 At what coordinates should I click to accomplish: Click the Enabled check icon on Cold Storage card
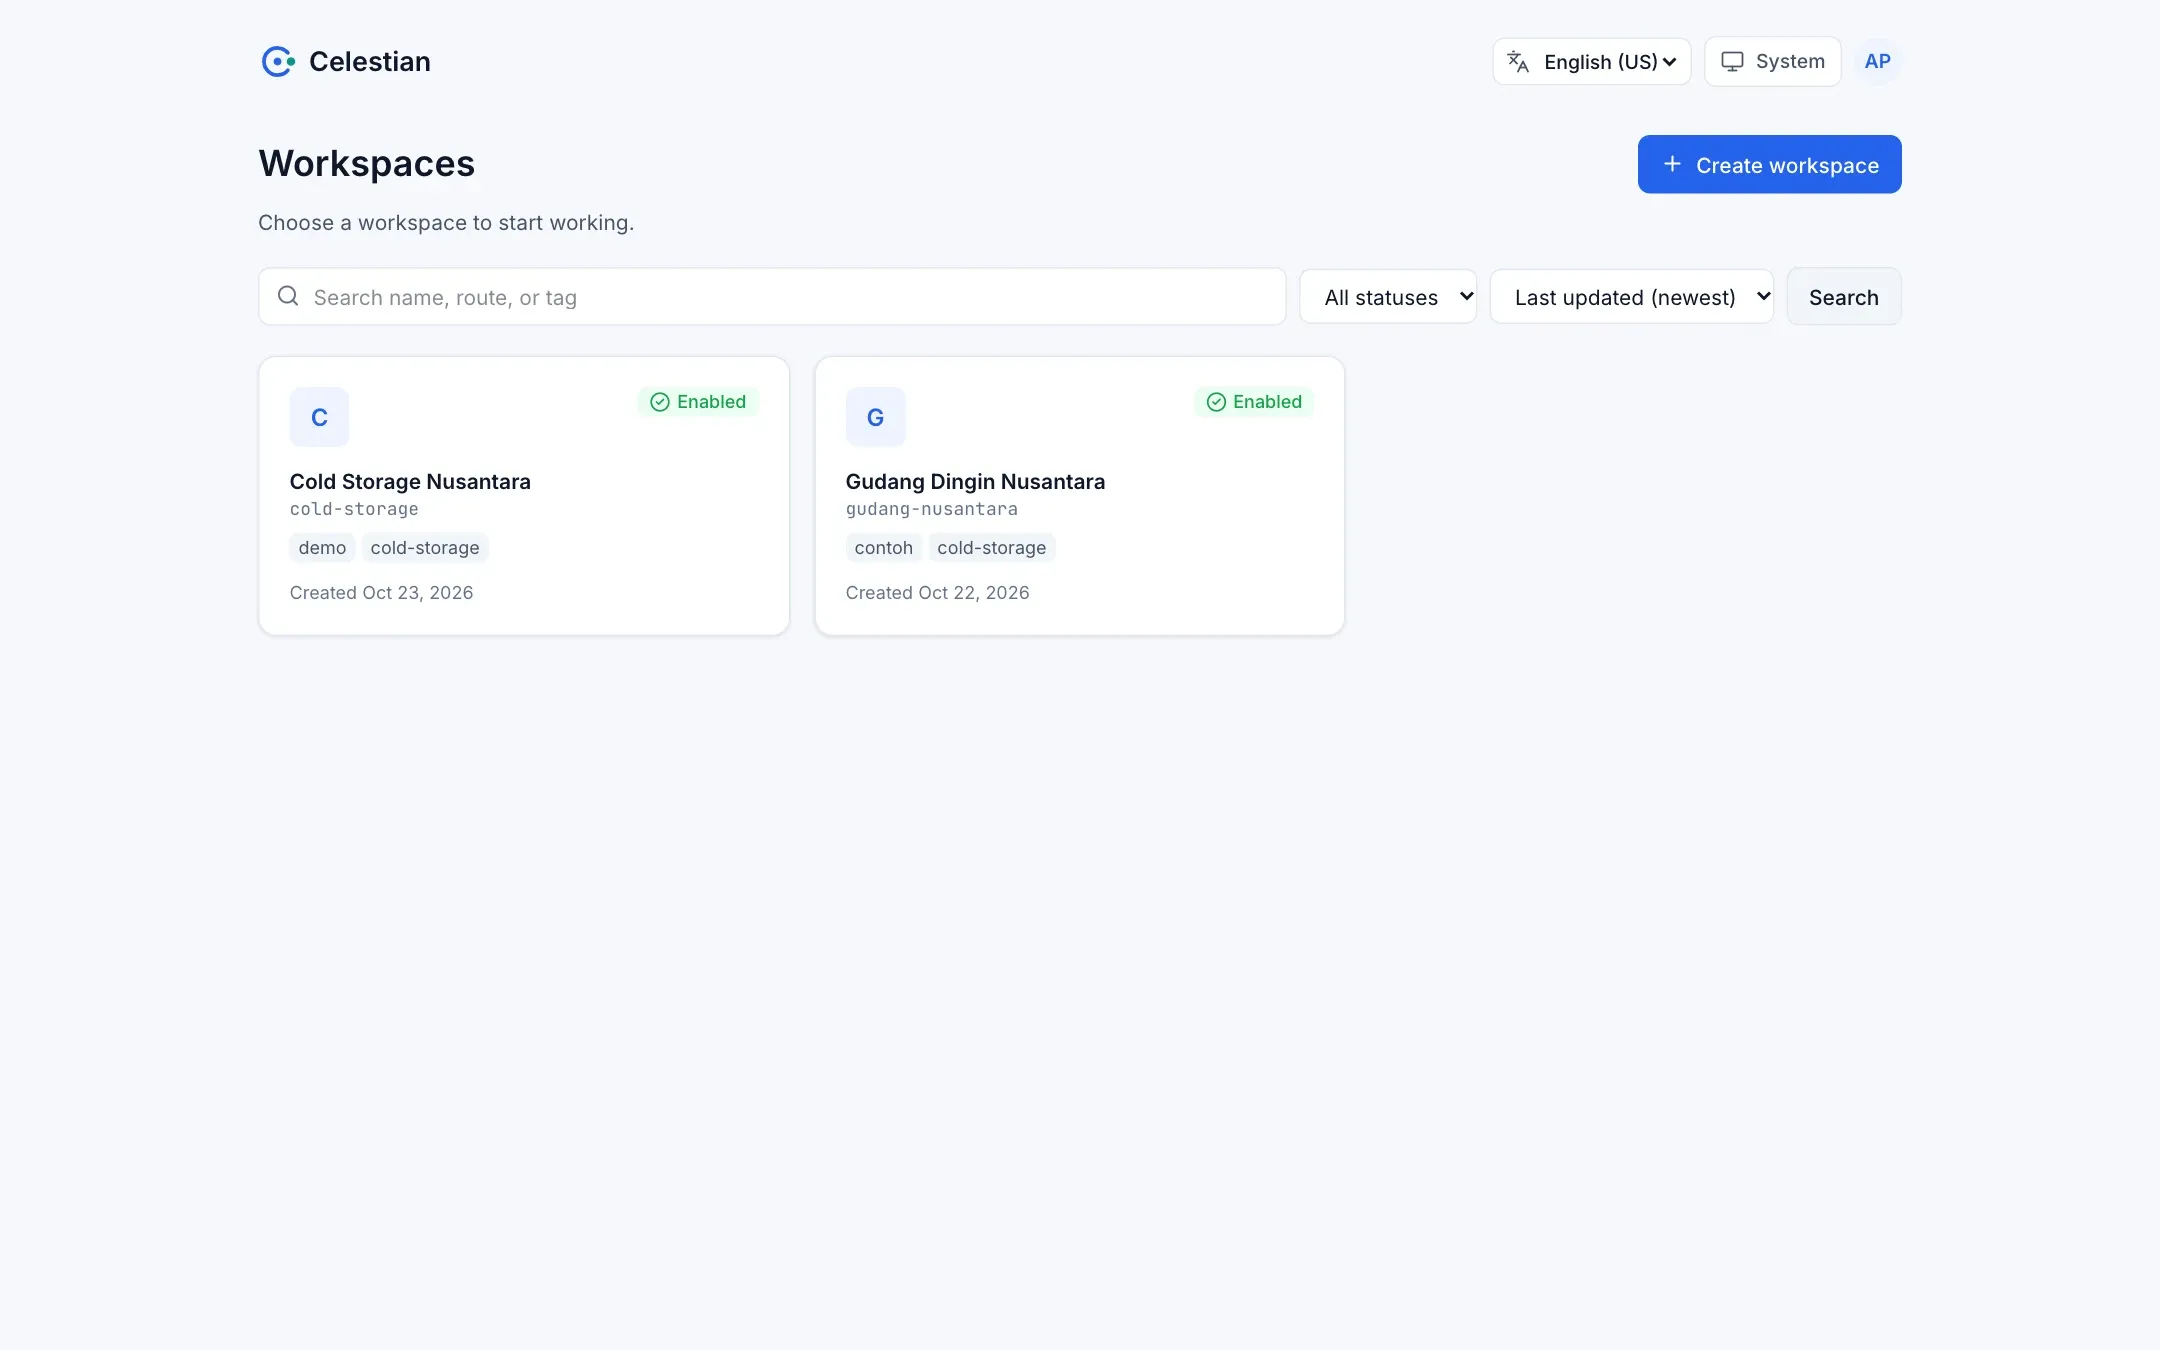pos(660,402)
